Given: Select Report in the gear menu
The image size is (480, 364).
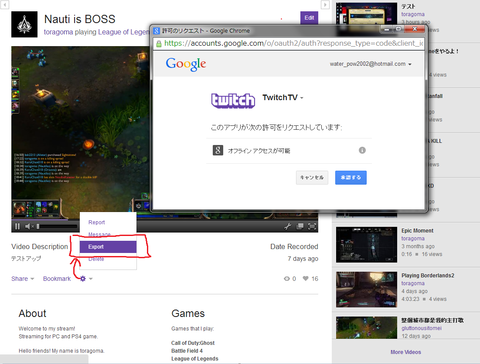Looking at the screenshot, I should tap(97, 222).
